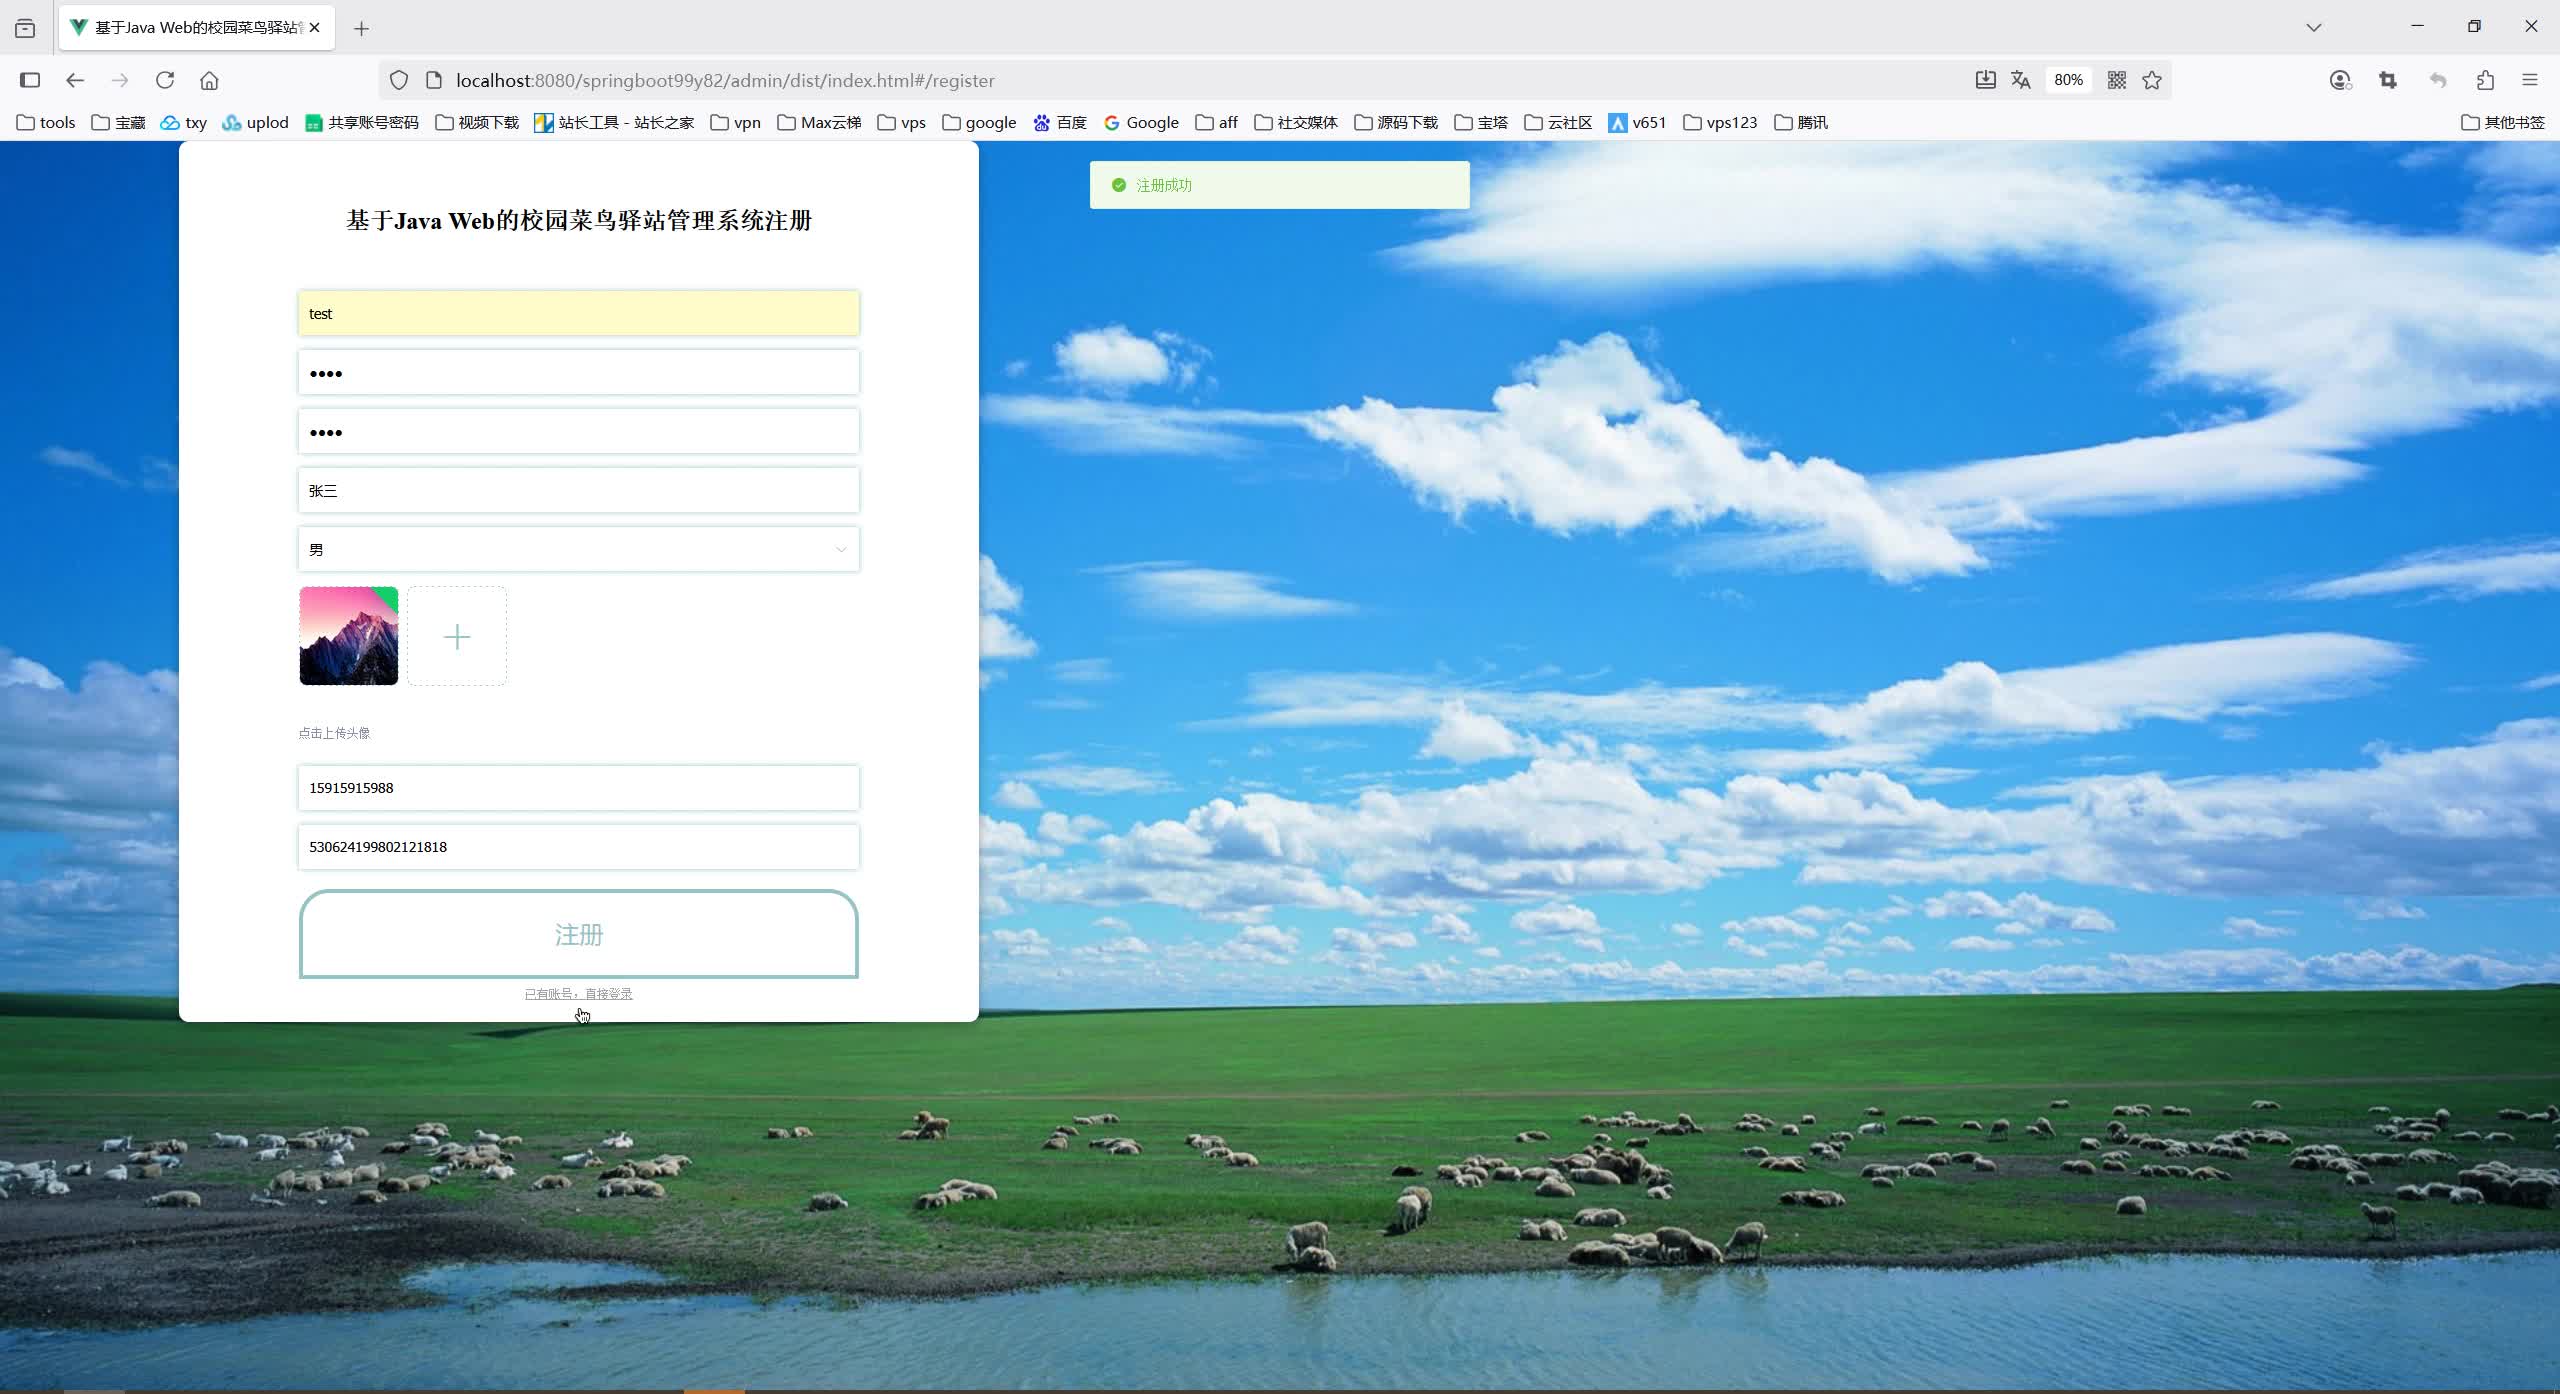
Task: Go to browser home page
Action: (209, 80)
